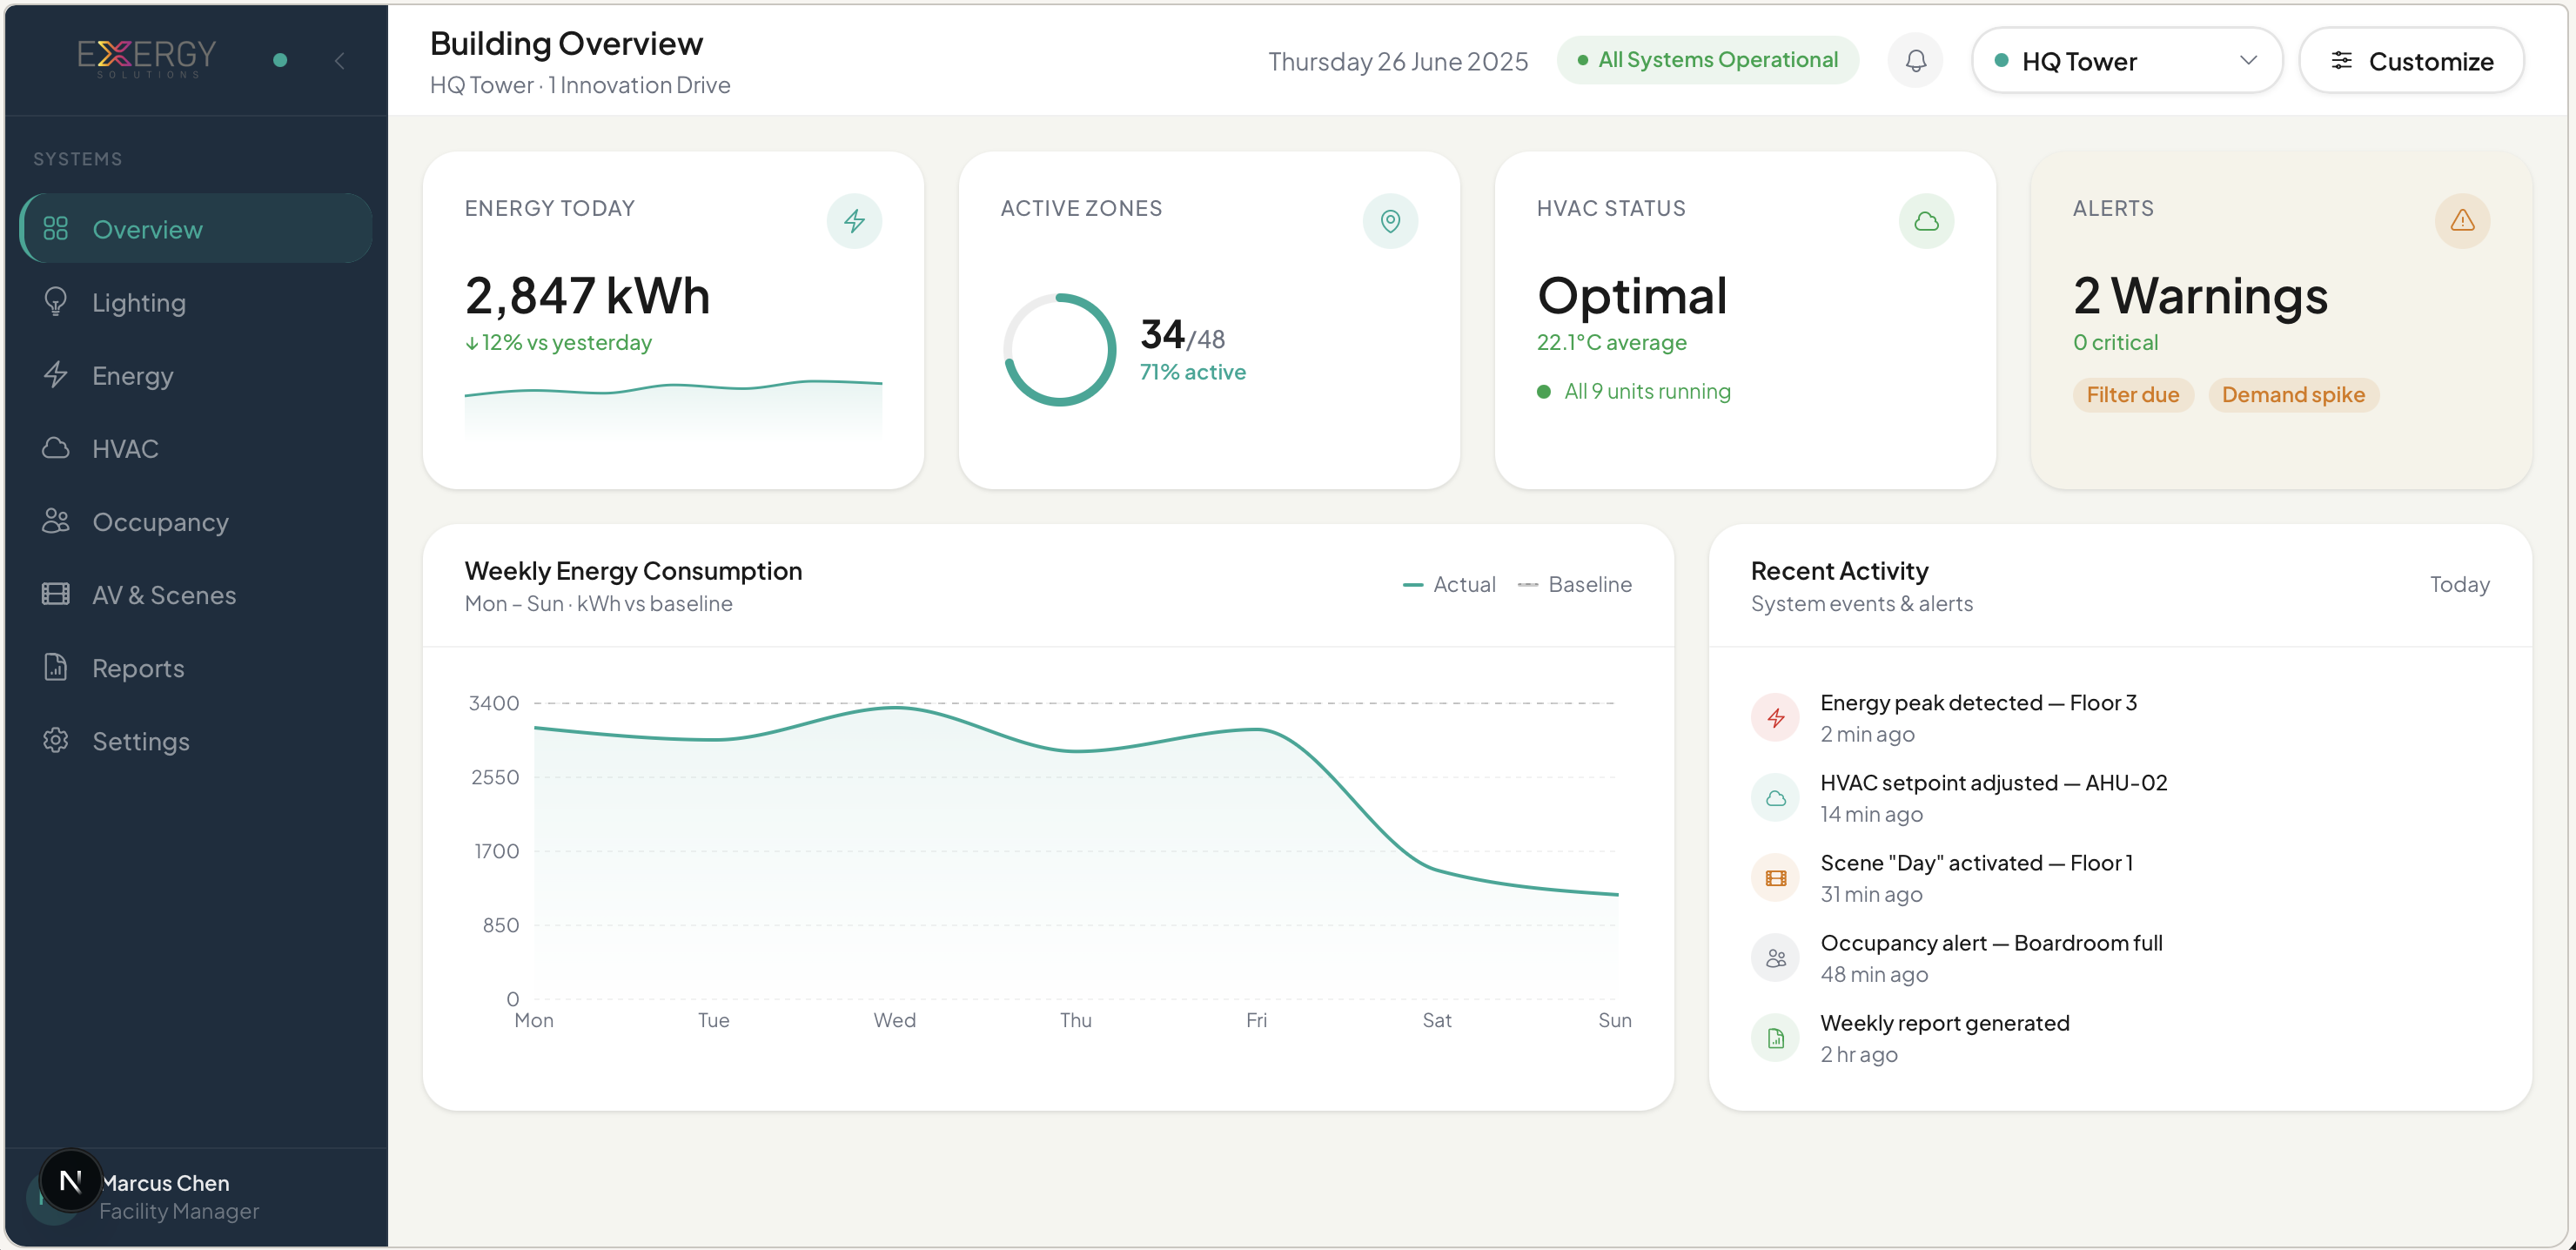Click the Today filter in Recent Activity

[2459, 584]
